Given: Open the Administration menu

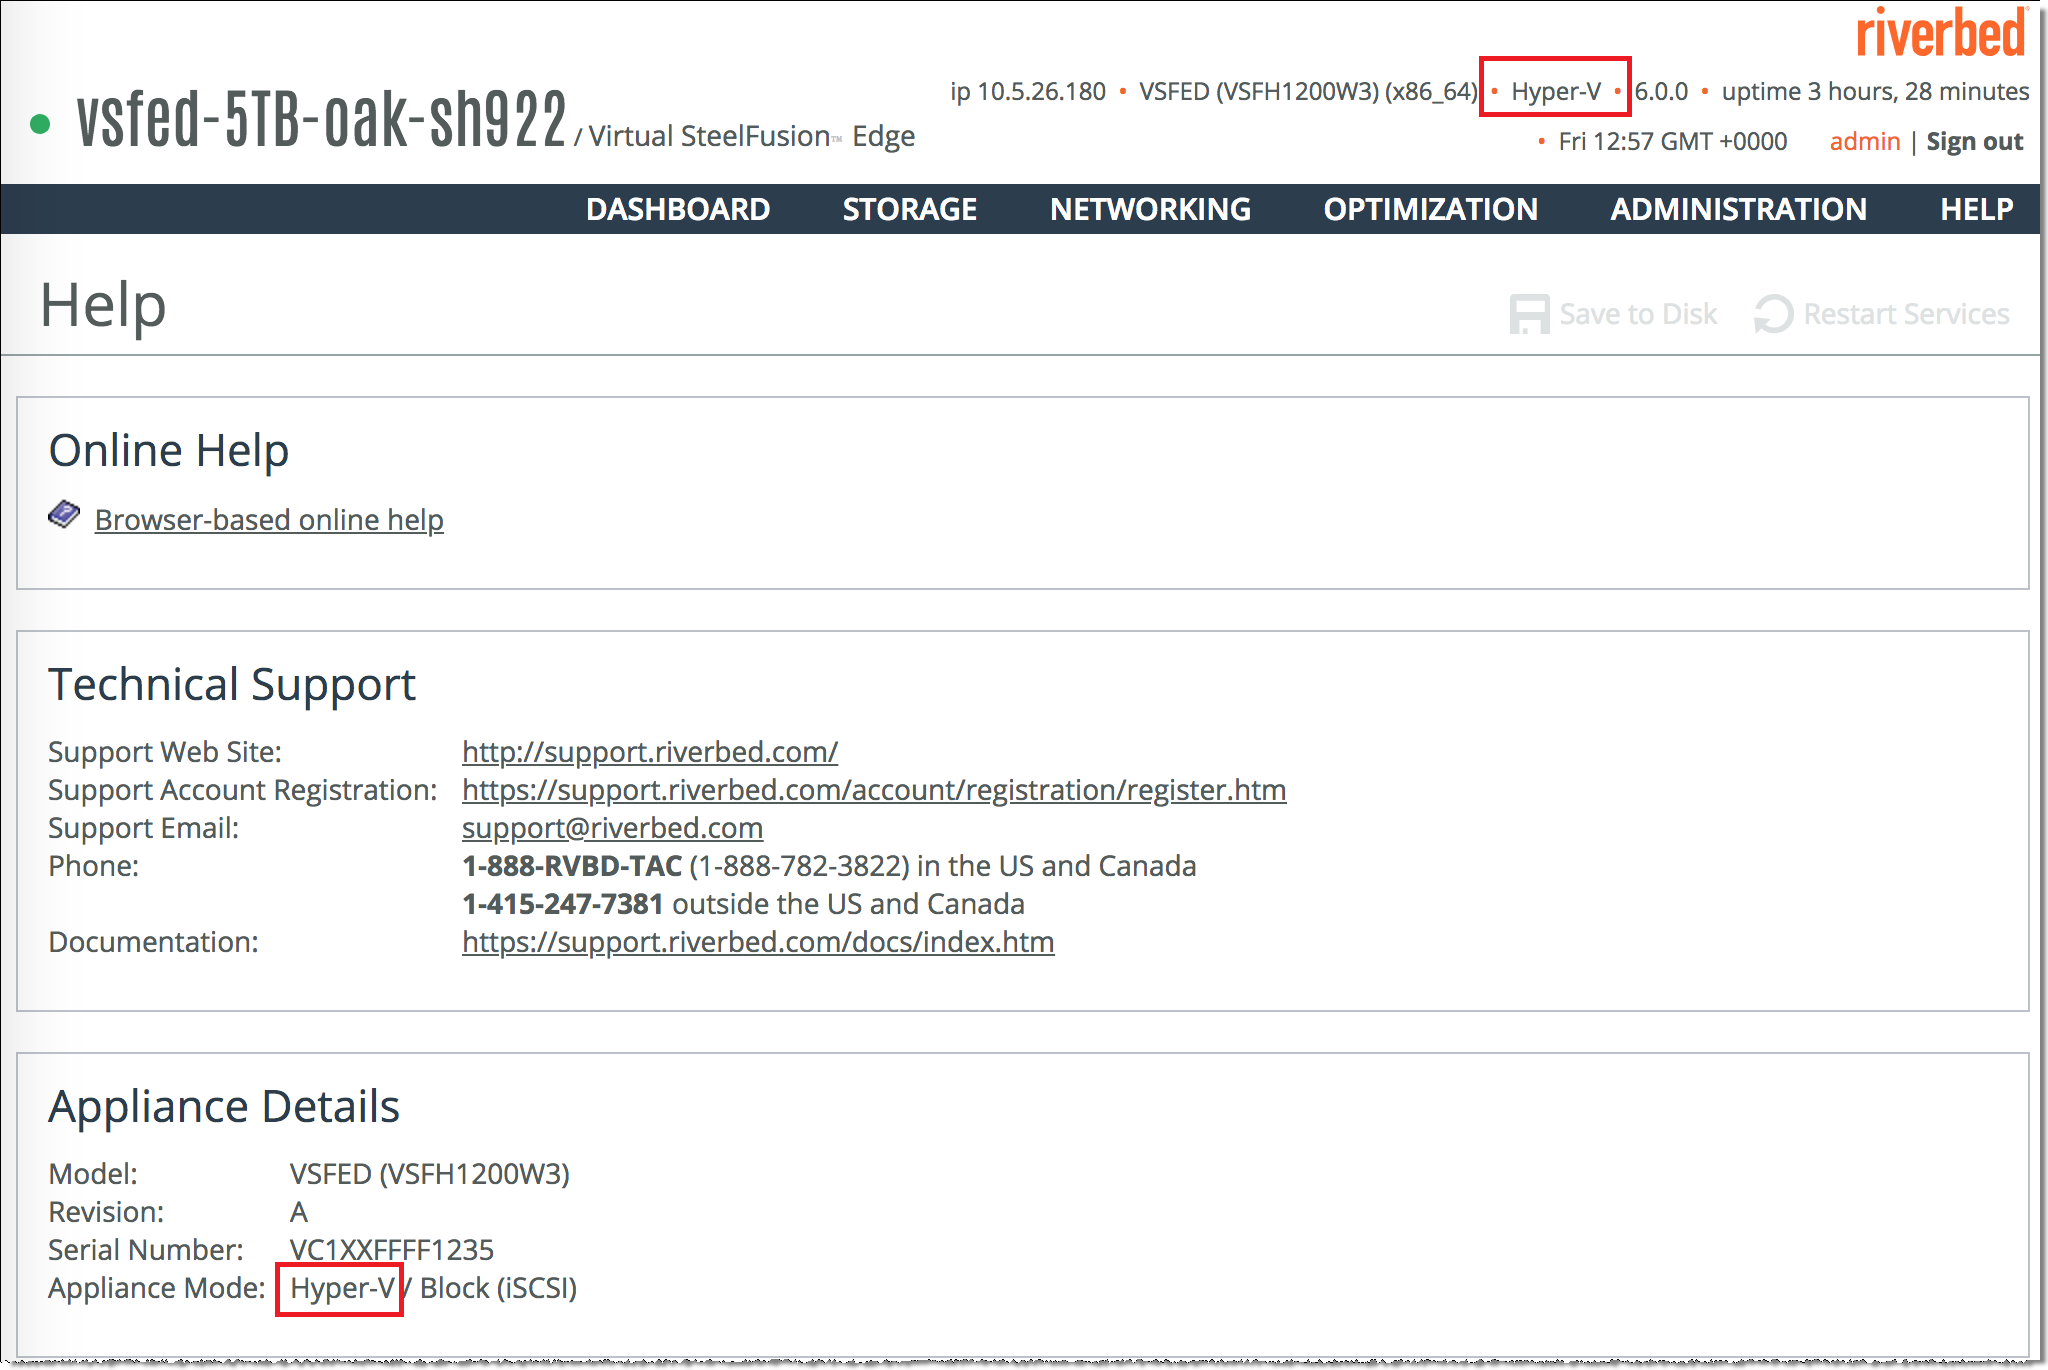Looking at the screenshot, I should (x=1738, y=209).
